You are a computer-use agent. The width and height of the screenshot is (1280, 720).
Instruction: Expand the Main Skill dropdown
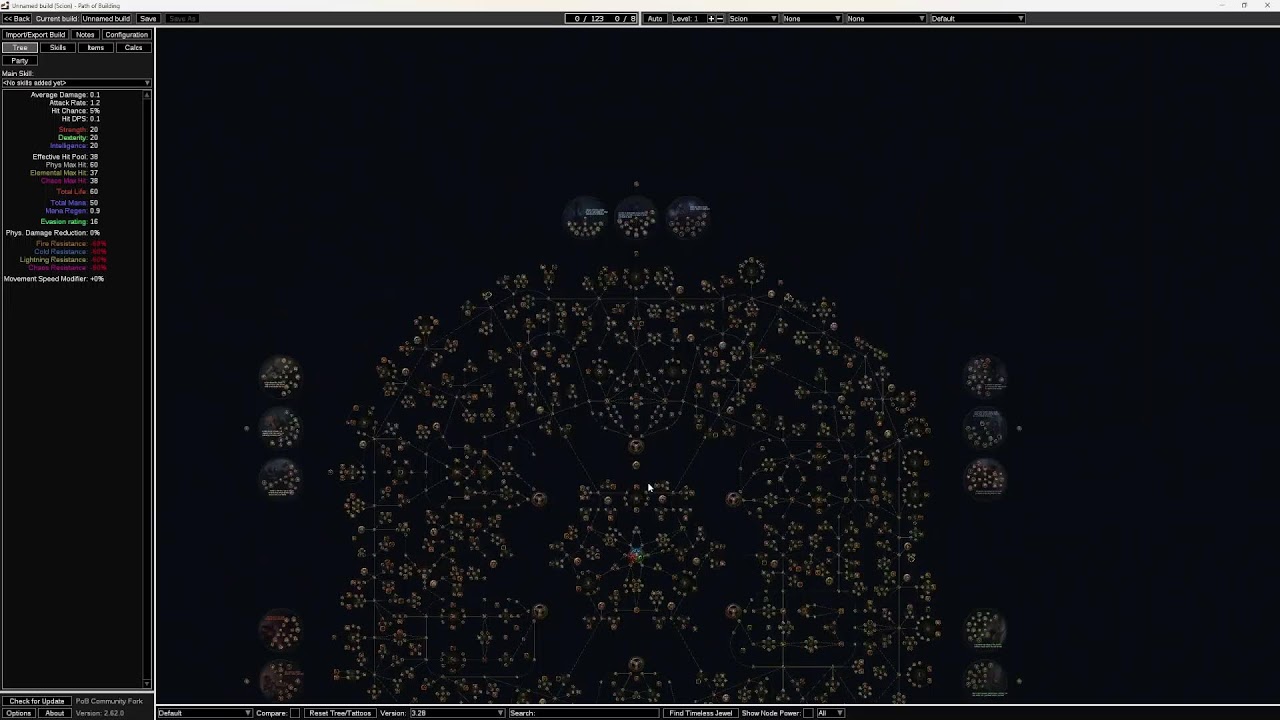click(x=76, y=83)
